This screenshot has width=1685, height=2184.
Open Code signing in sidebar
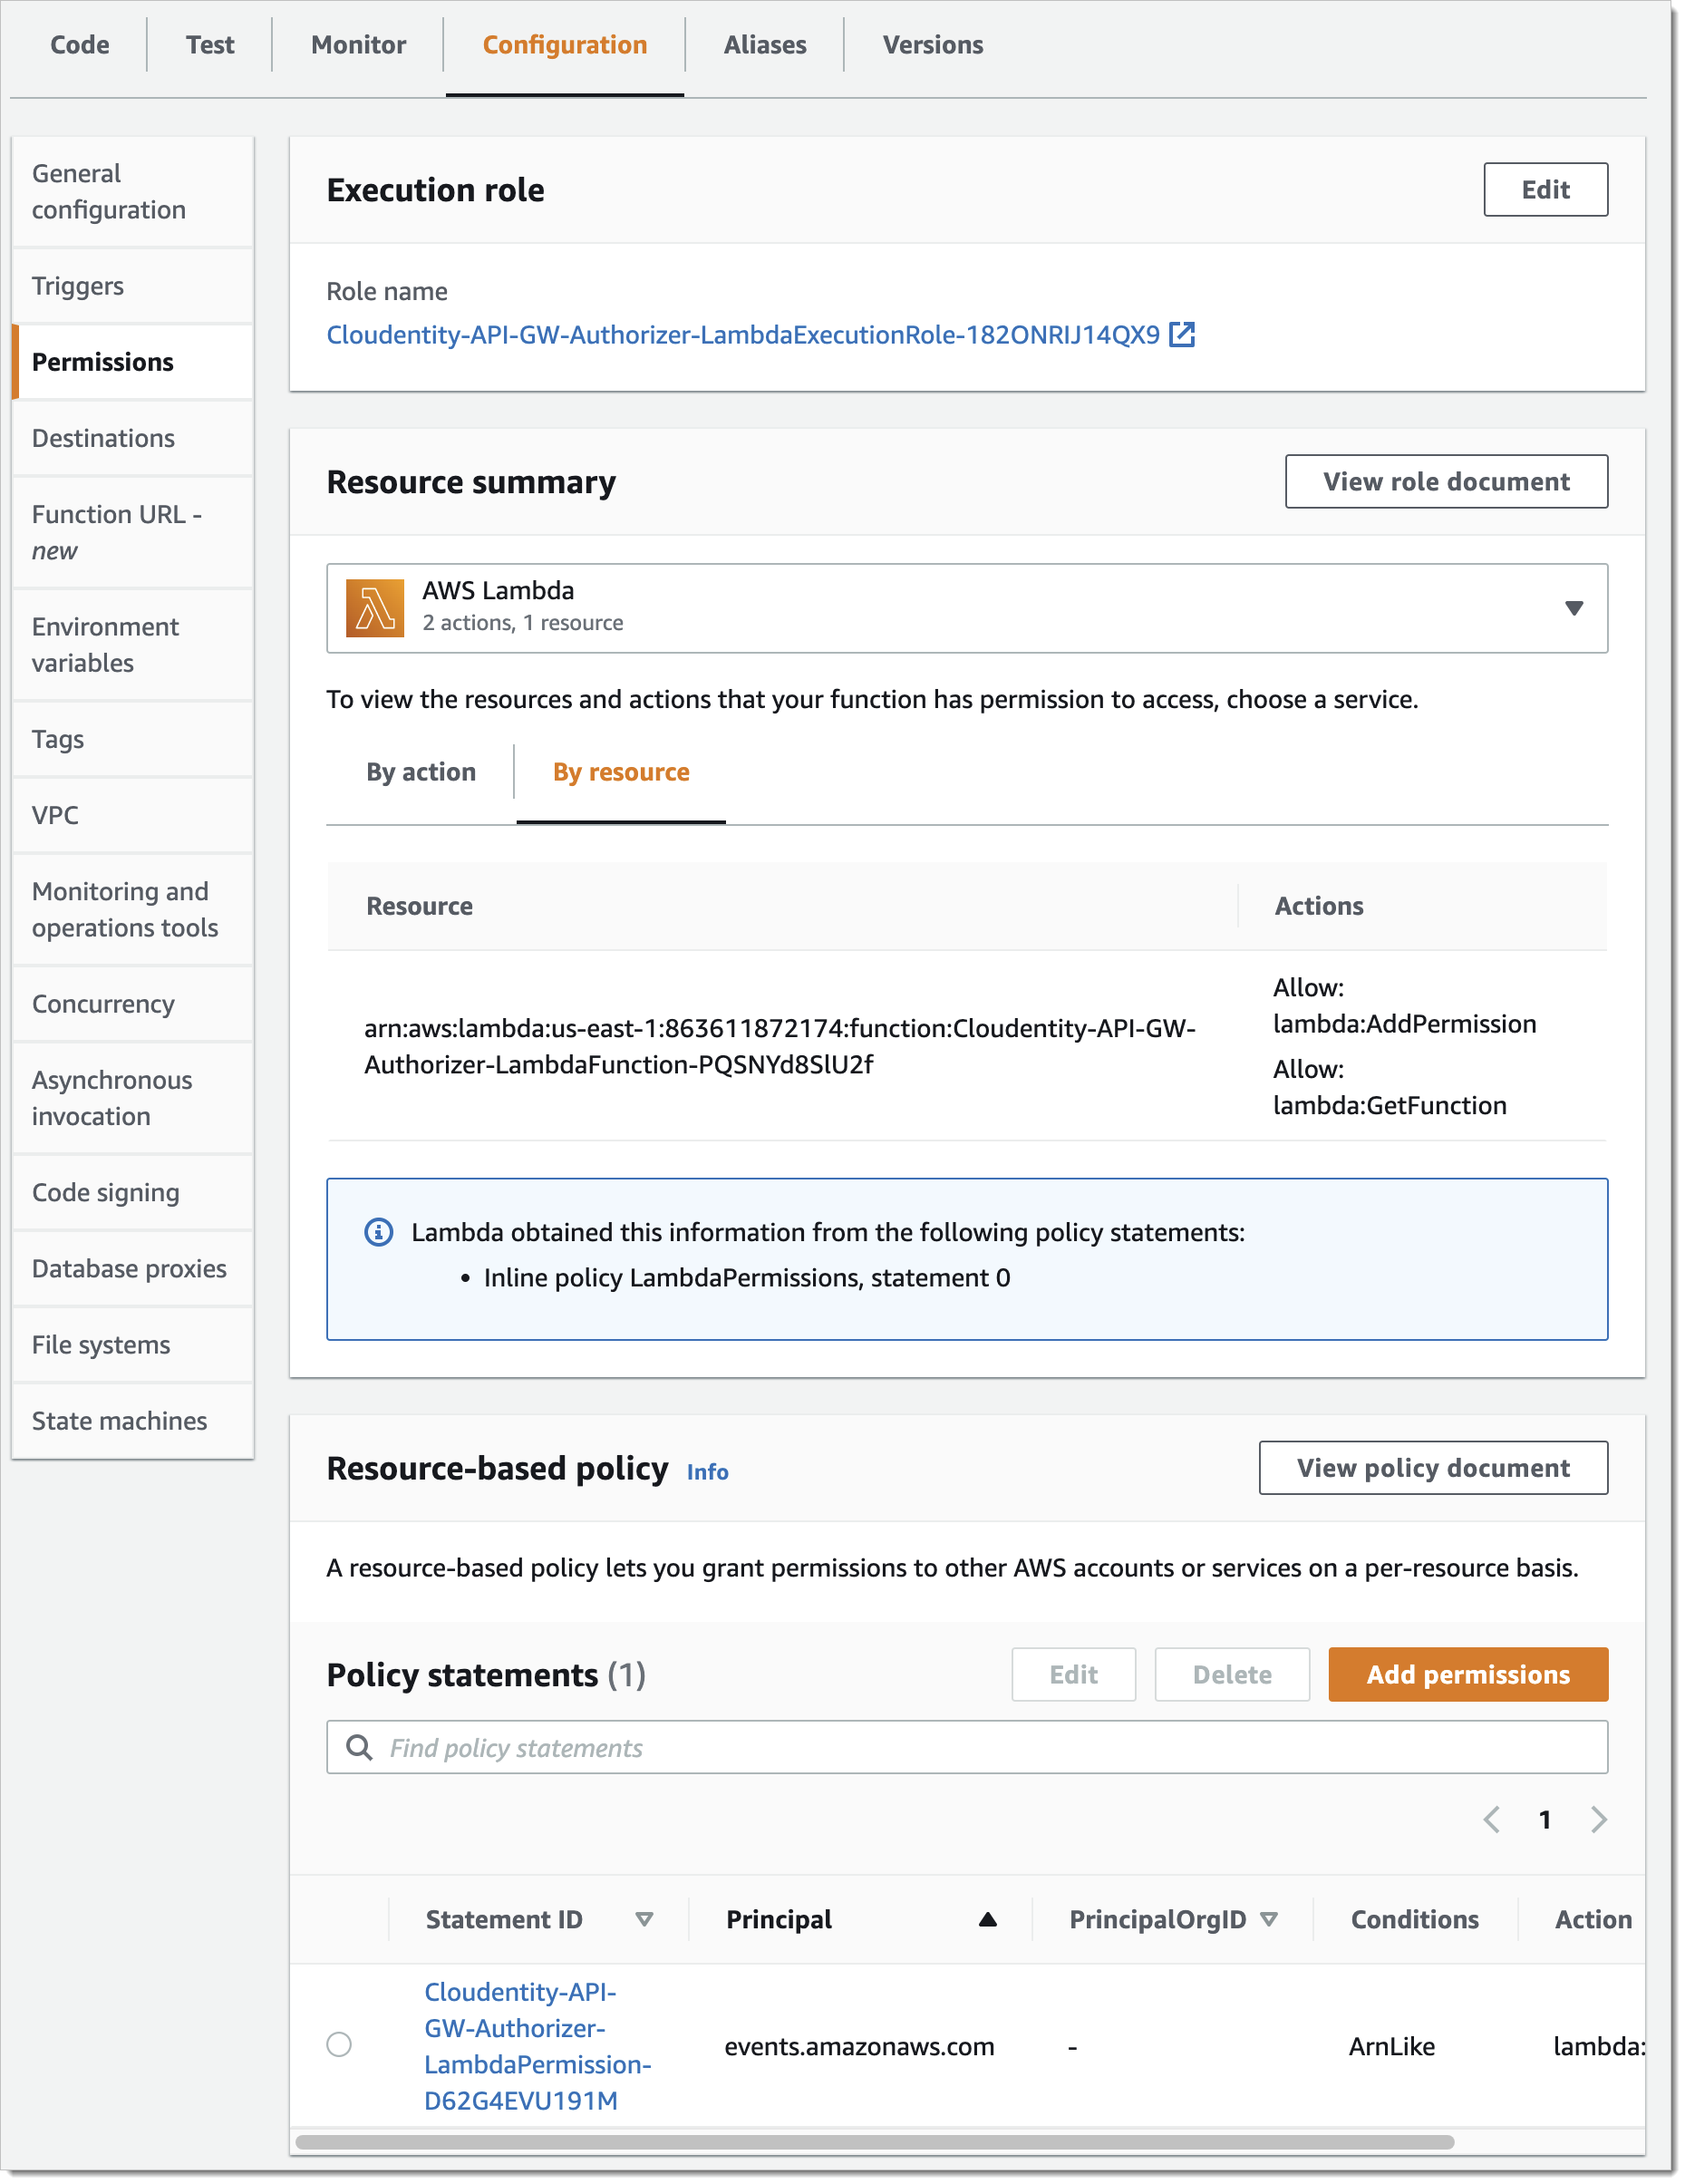tap(134, 1192)
